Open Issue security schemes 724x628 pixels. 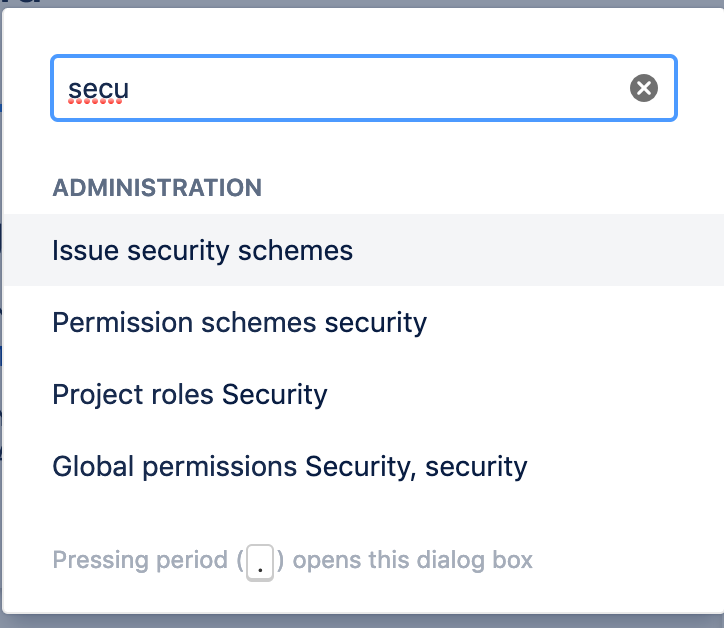(202, 250)
